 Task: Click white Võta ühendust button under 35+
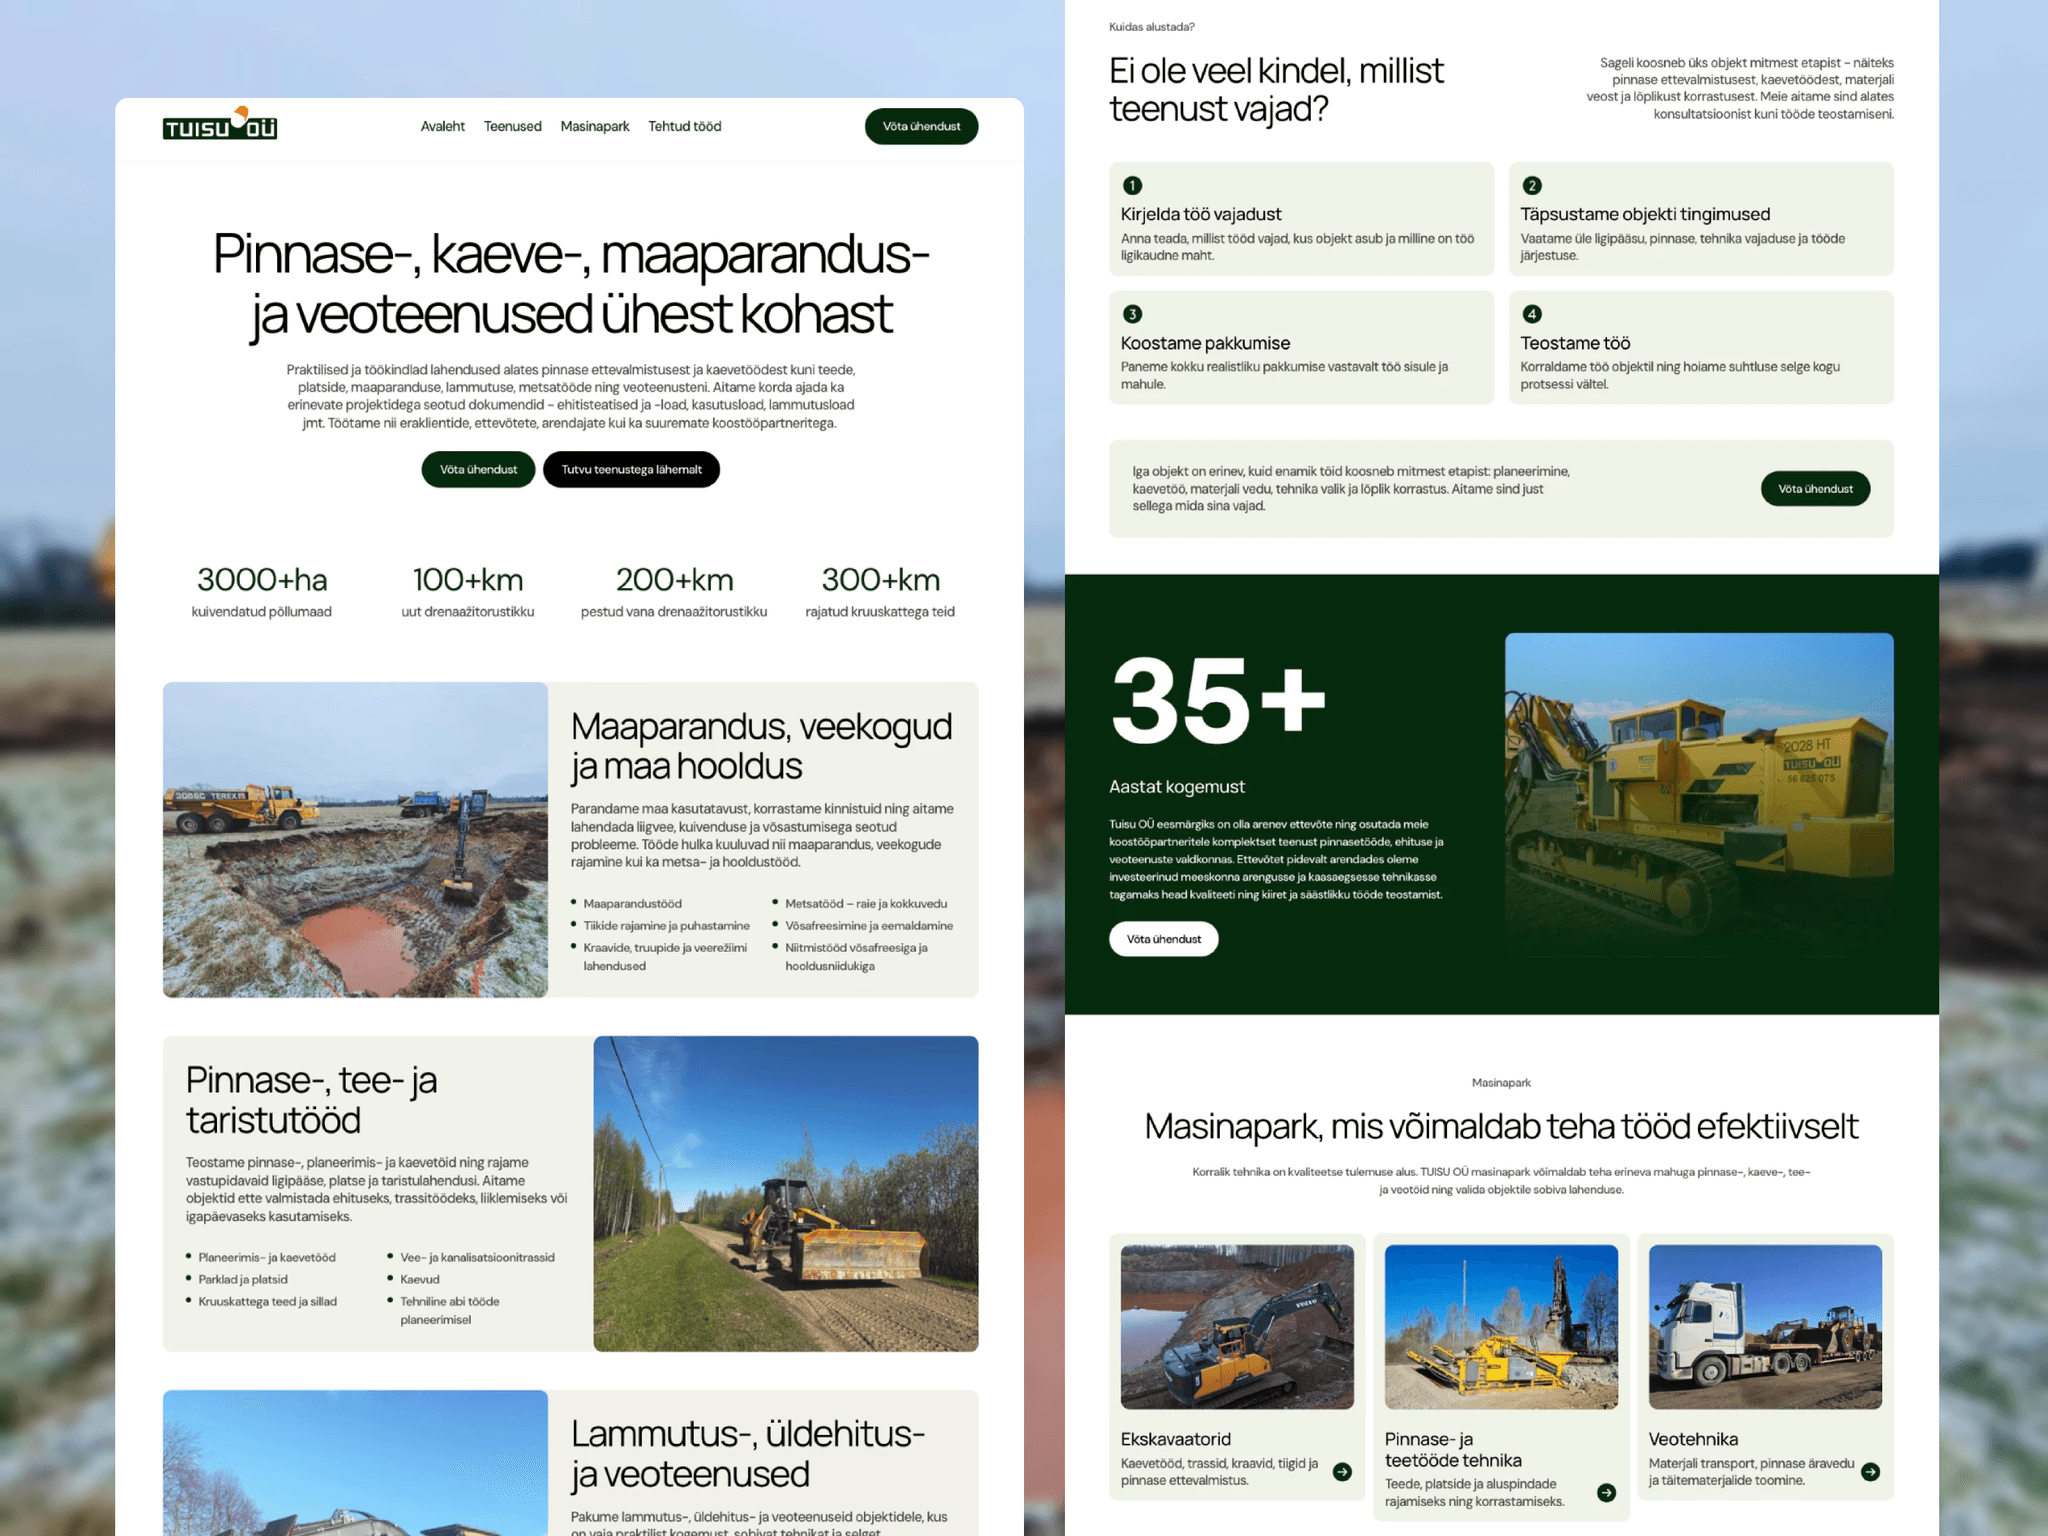coord(1163,939)
